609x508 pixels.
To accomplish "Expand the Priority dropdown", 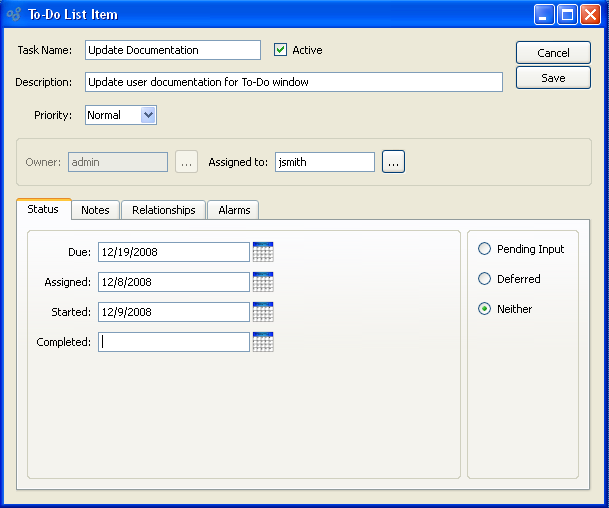I will coord(149,115).
